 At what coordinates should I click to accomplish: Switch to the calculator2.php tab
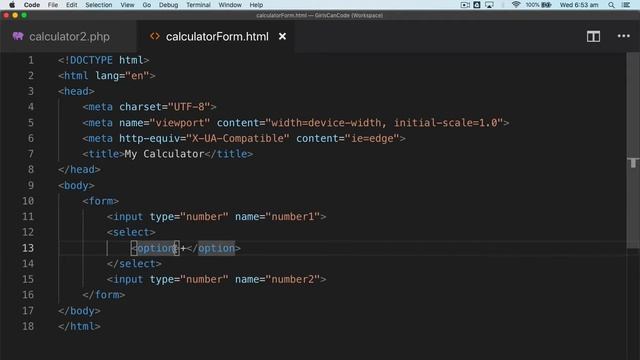point(69,36)
